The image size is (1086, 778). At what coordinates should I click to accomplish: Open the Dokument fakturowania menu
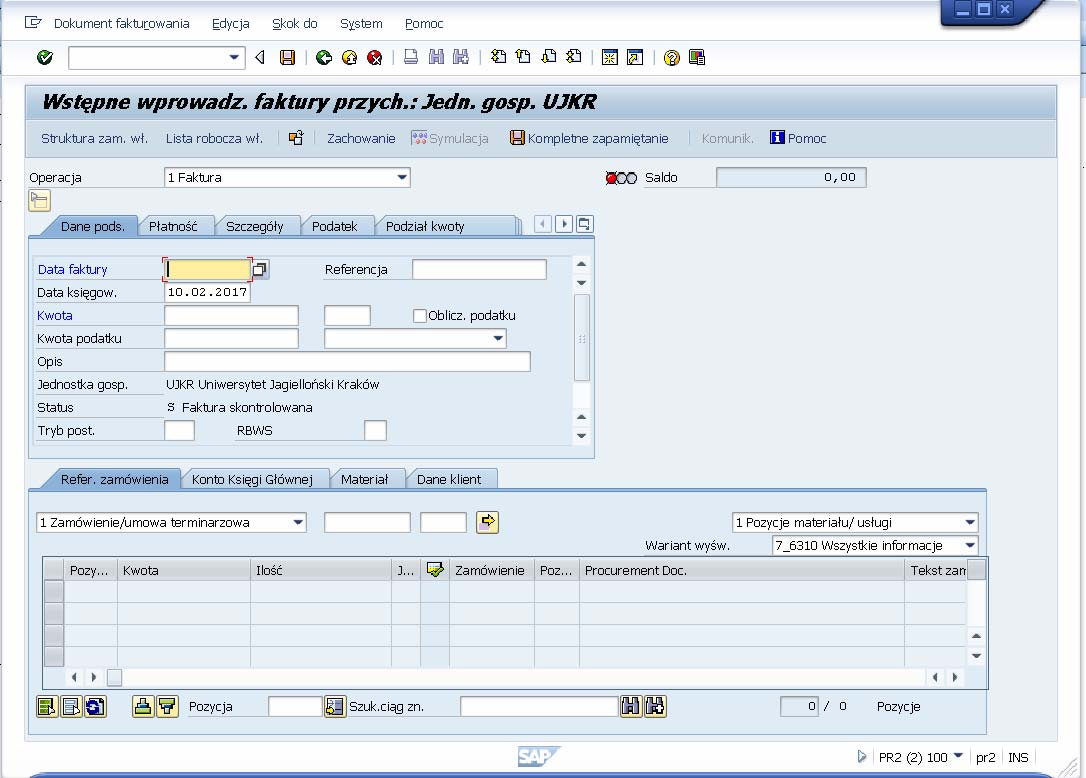121,24
